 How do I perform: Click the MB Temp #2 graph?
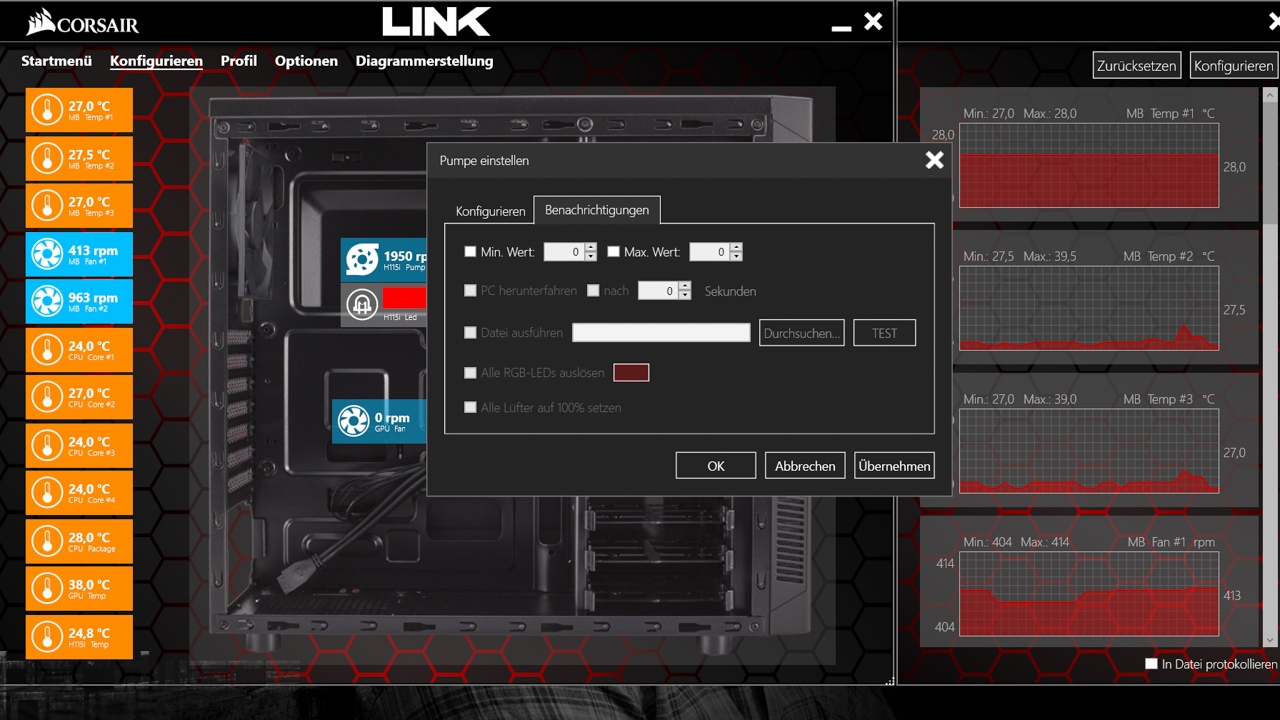1089,308
